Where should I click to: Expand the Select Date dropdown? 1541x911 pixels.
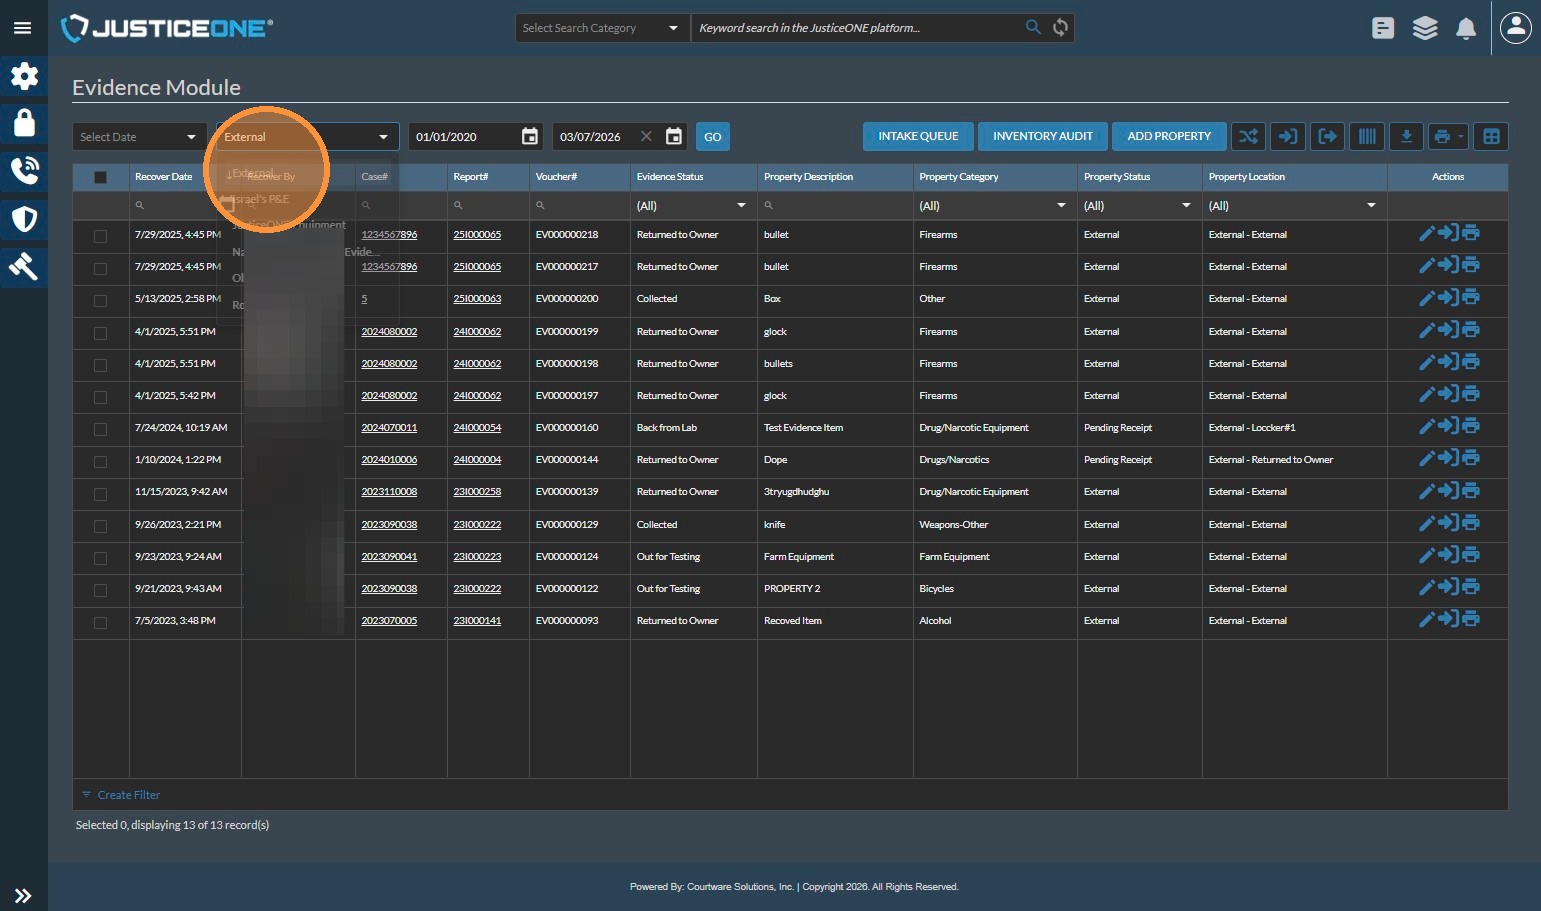pyautogui.click(x=139, y=137)
